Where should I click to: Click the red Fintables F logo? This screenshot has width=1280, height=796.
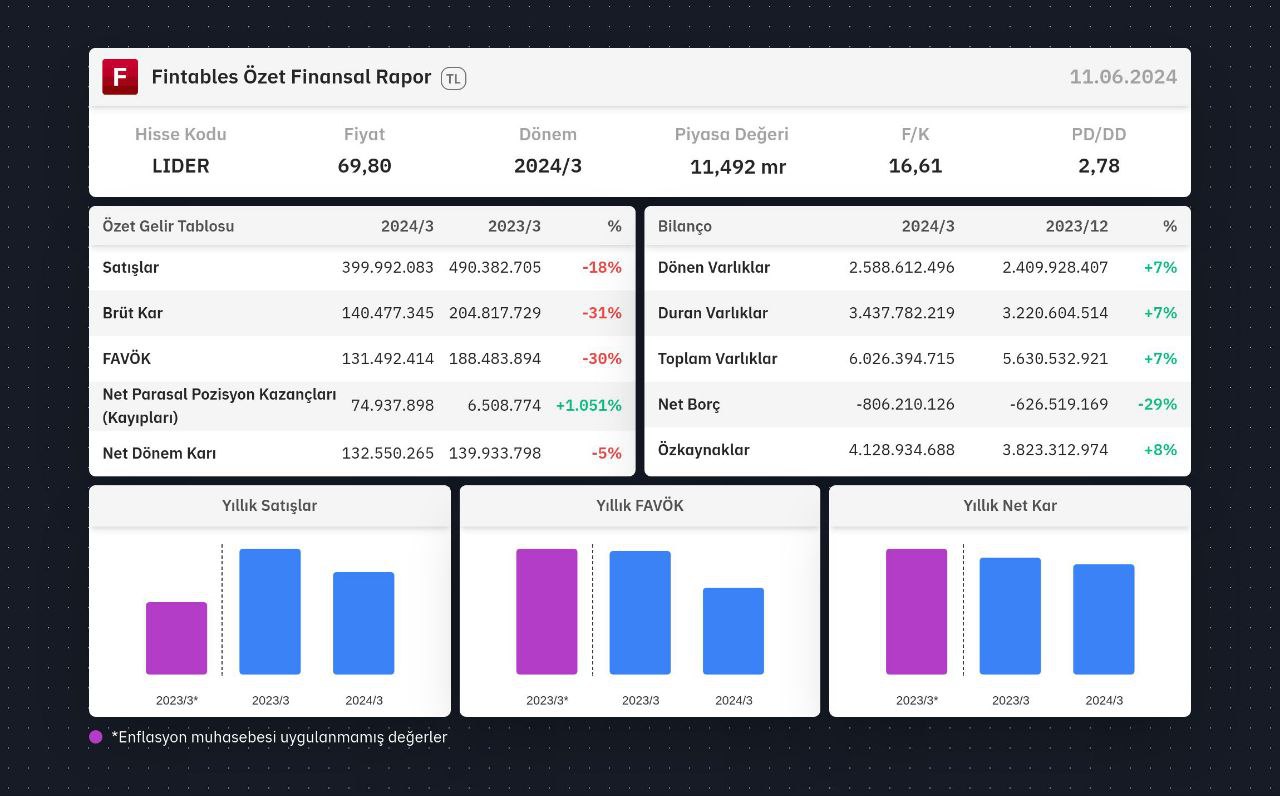(120, 77)
